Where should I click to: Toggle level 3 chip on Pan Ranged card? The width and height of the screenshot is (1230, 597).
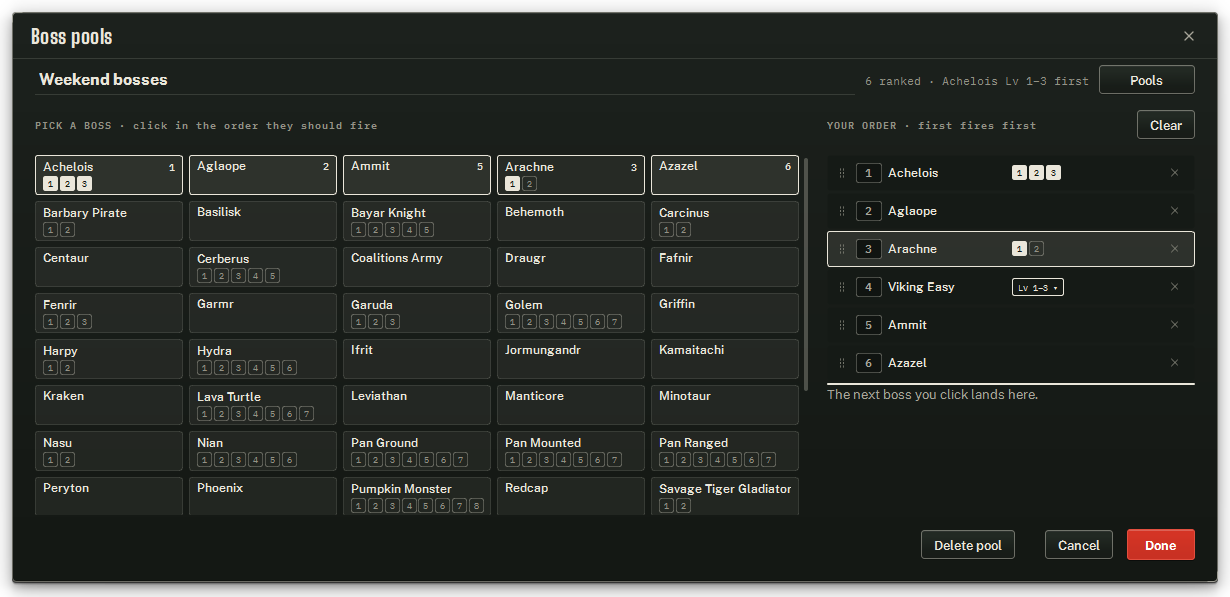coord(700,460)
